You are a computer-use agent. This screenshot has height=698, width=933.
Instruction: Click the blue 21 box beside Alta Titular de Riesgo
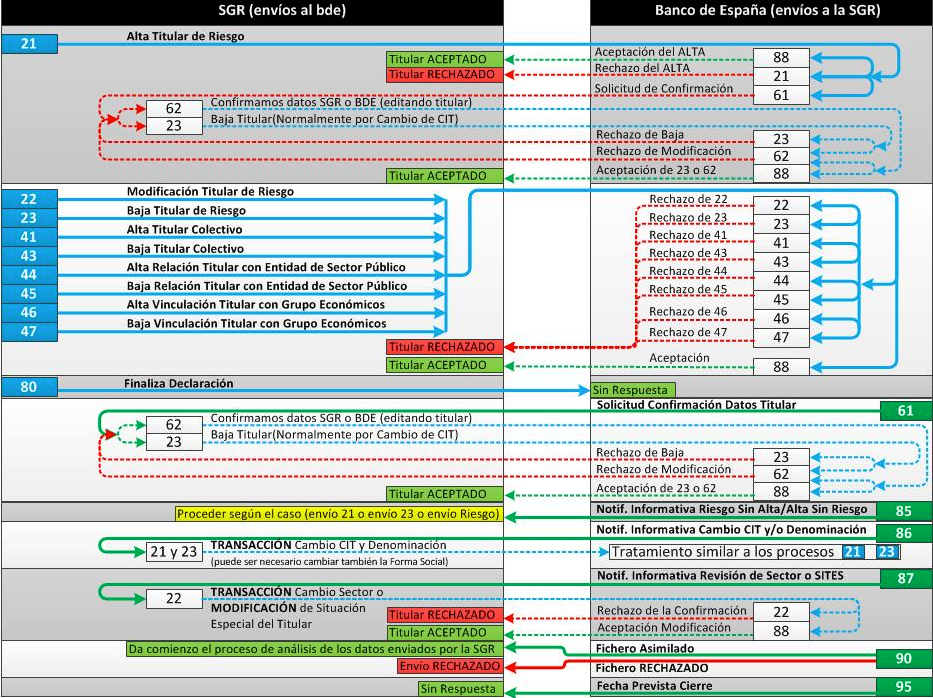(x=29, y=43)
